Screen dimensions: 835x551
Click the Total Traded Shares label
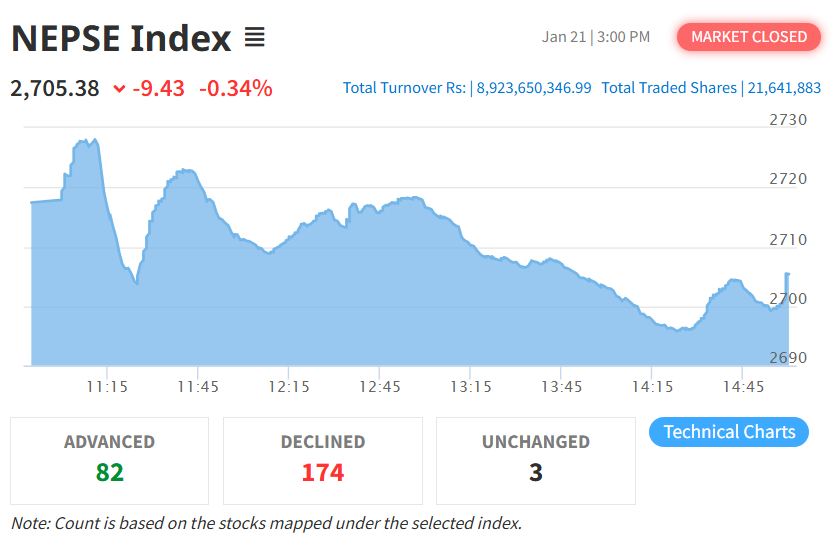tap(669, 88)
